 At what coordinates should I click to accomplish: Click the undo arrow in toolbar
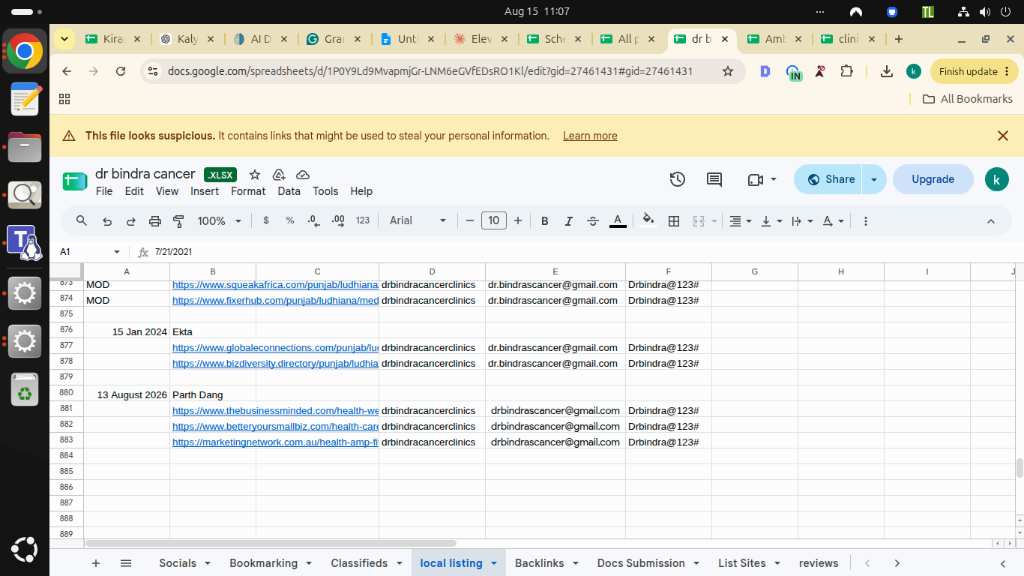click(x=107, y=221)
